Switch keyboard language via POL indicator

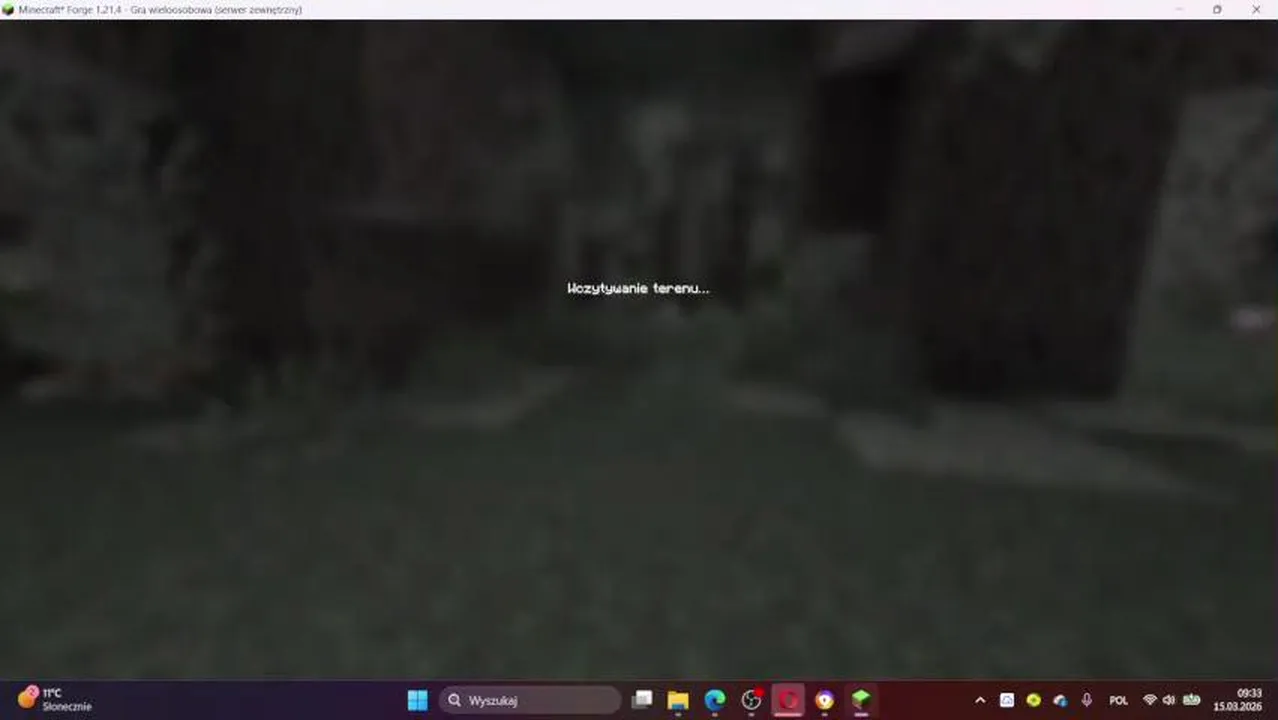(x=1118, y=700)
